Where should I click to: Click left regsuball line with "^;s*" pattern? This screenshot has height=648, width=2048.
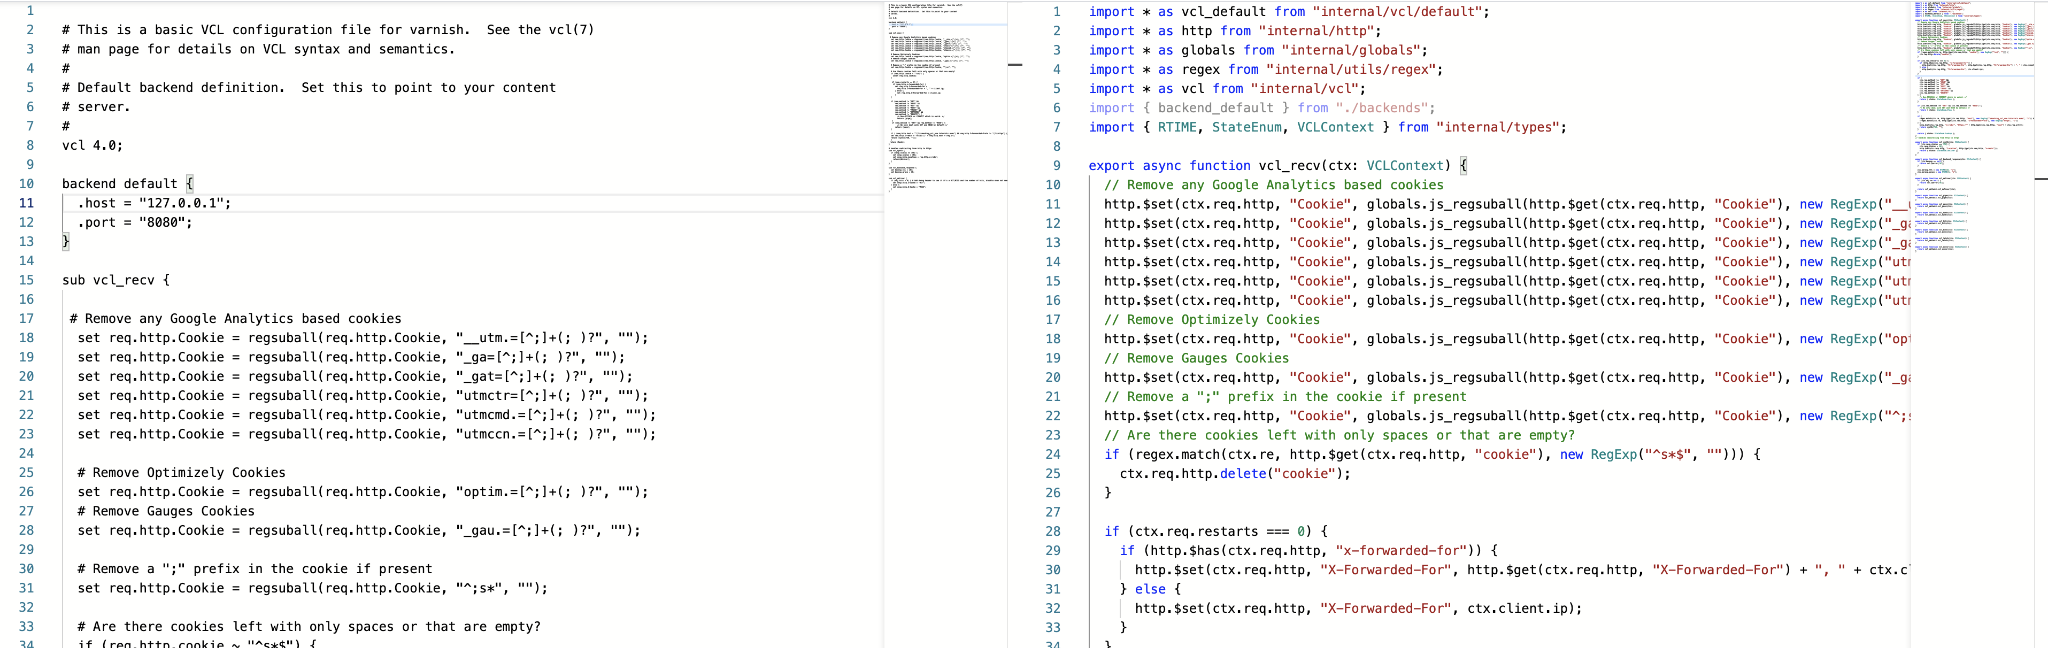(x=313, y=588)
